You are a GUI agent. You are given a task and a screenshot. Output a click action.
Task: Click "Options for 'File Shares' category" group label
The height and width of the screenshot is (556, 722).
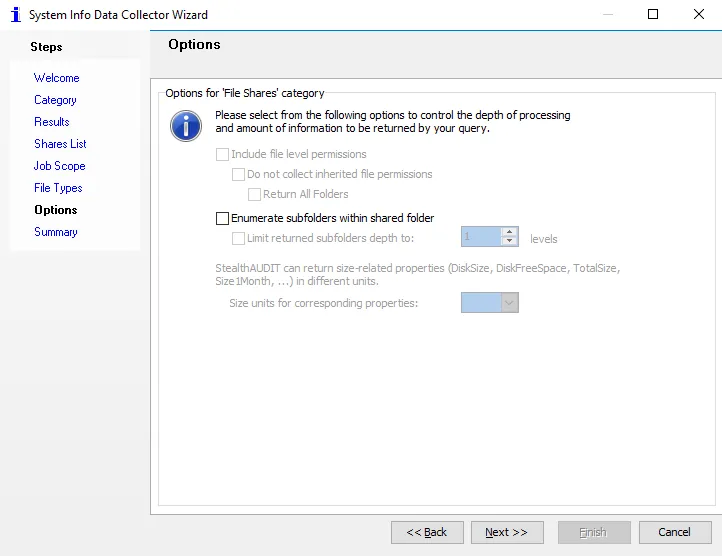pyautogui.click(x=245, y=93)
